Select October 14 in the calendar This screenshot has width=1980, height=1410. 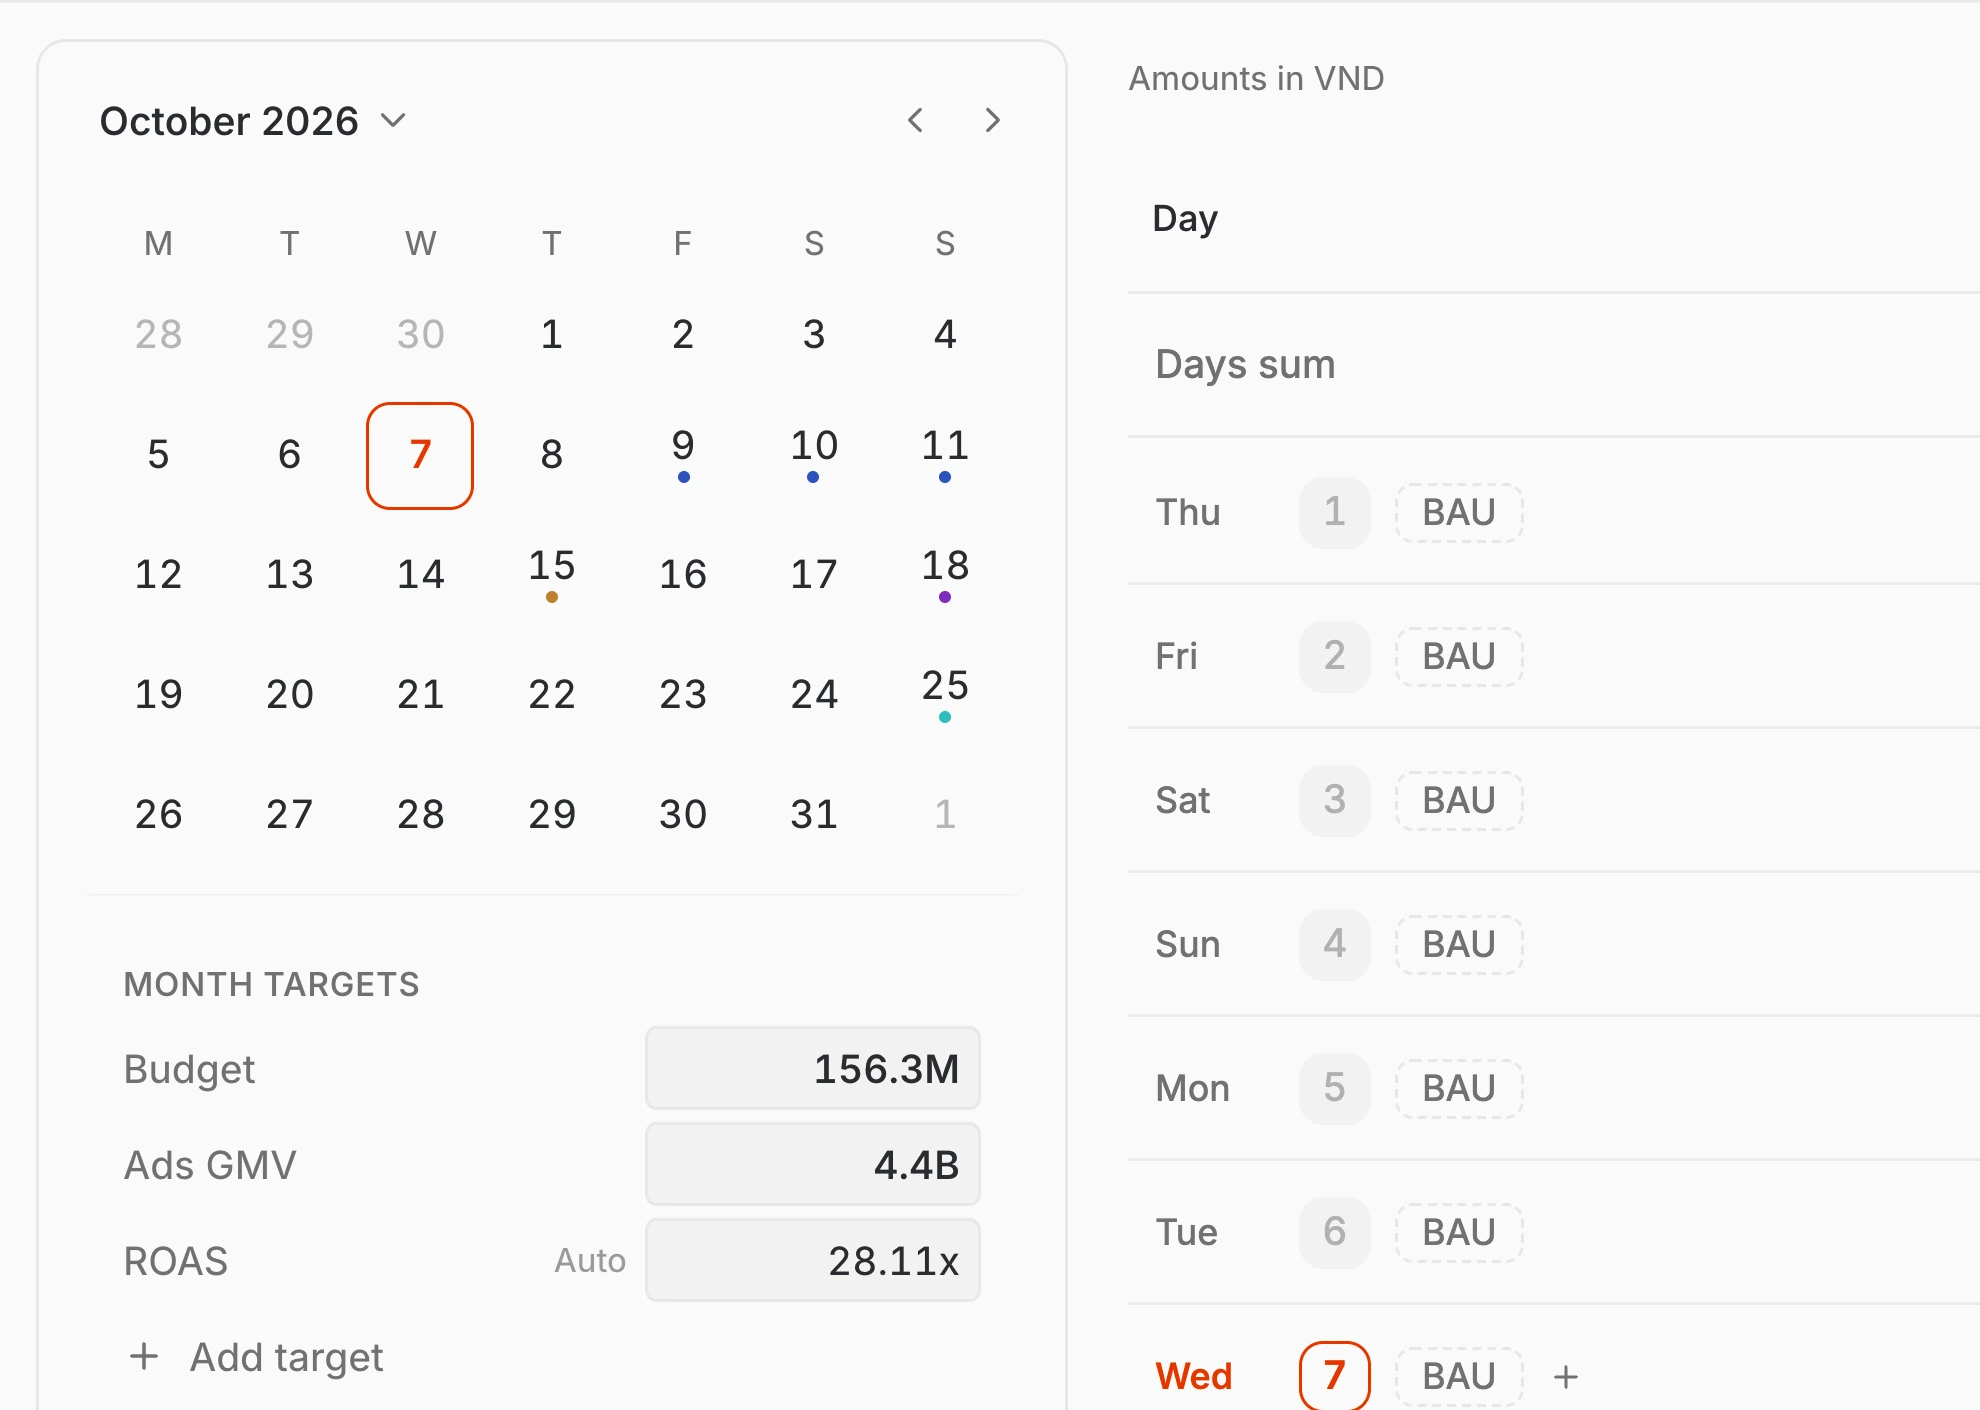coord(420,574)
